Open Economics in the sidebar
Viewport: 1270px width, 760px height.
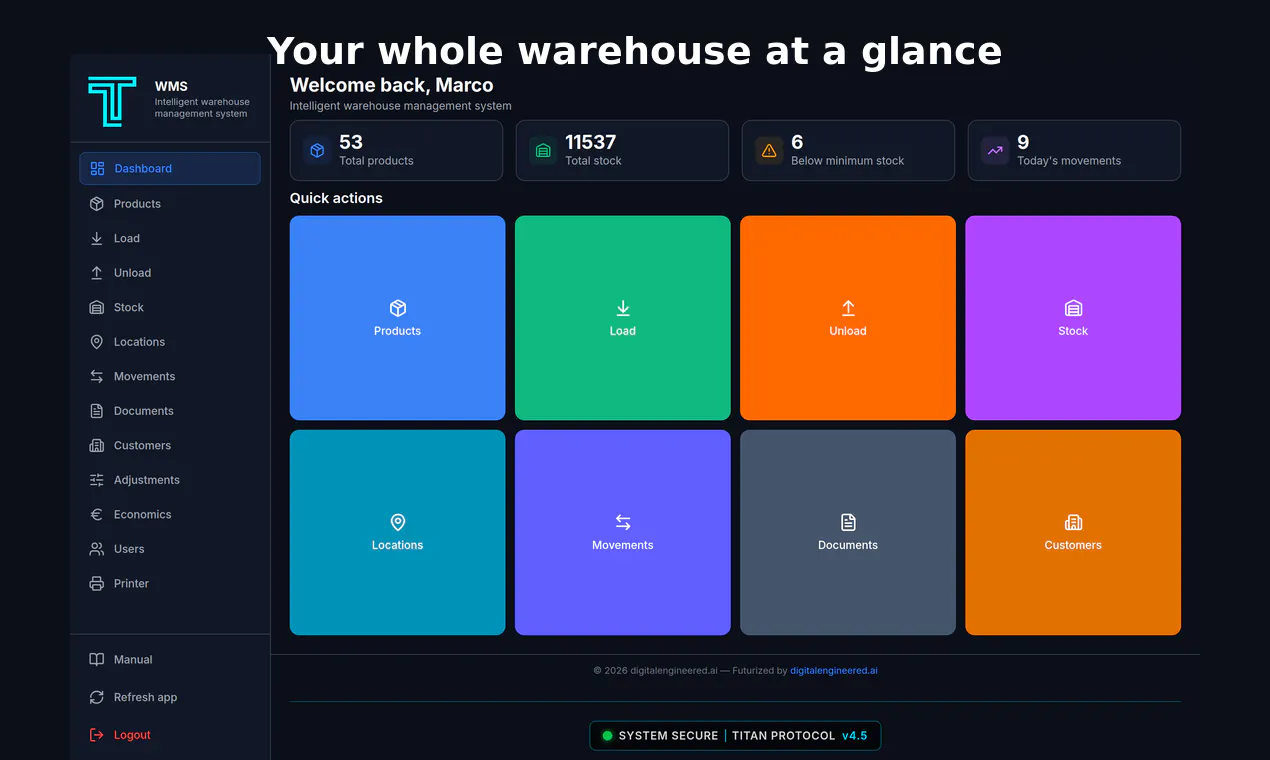[x=170, y=514]
